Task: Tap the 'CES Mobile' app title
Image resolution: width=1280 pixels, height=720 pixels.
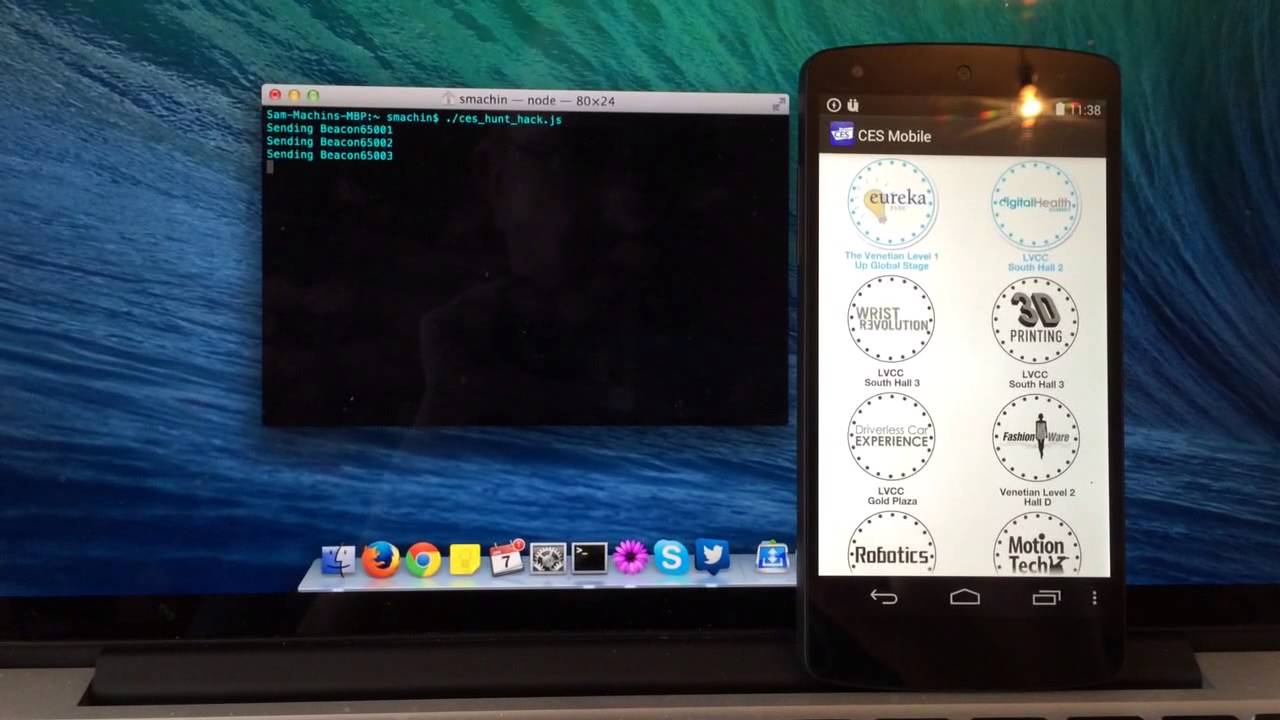Action: (x=894, y=136)
